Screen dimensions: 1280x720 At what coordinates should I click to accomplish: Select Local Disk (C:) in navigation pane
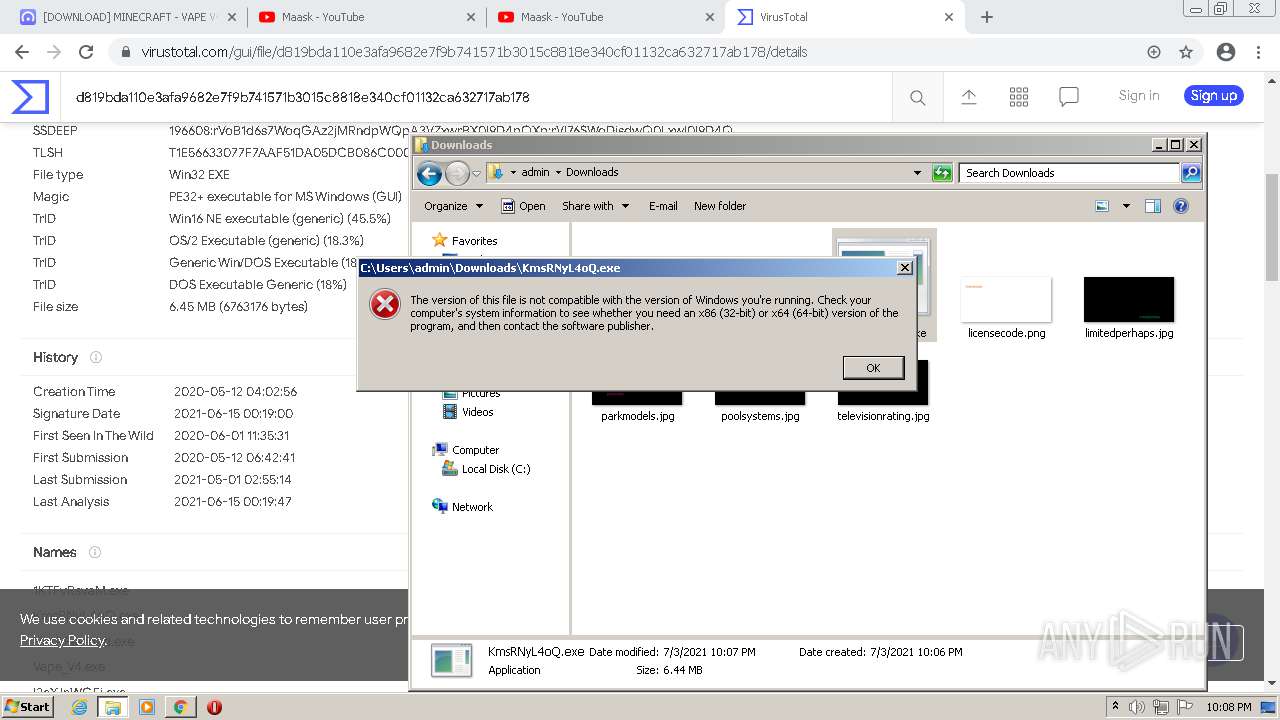tap(495, 469)
